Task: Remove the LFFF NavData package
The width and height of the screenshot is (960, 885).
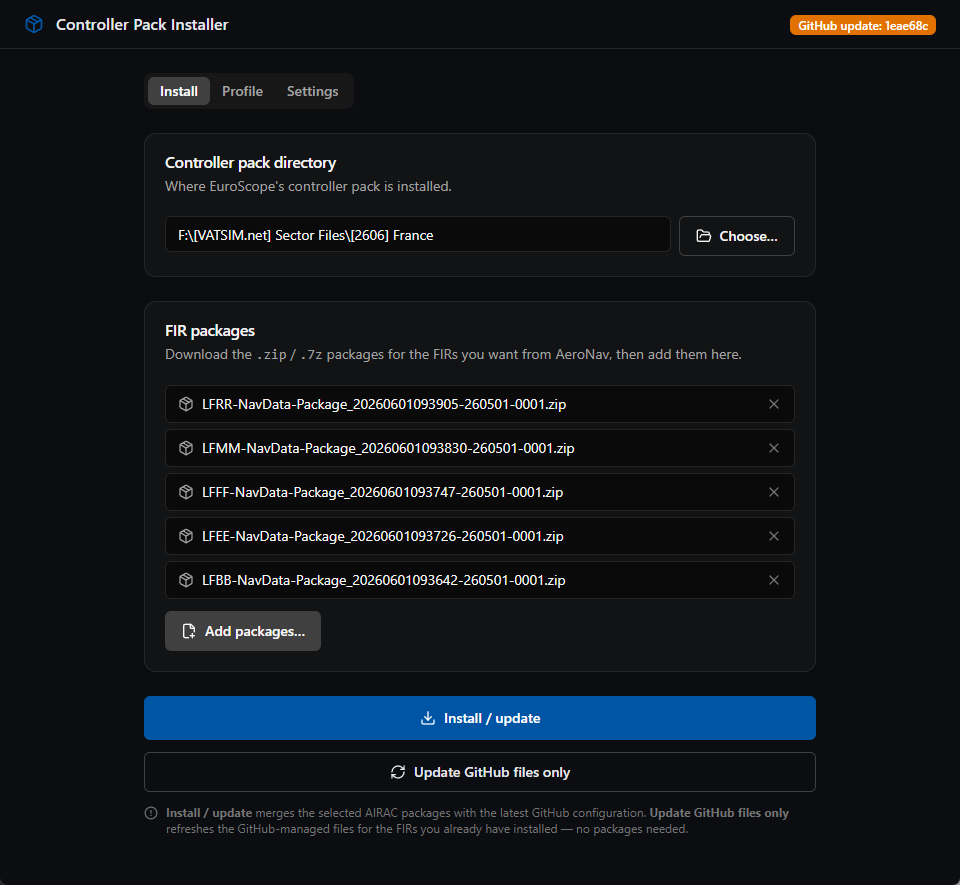Action: (x=774, y=492)
